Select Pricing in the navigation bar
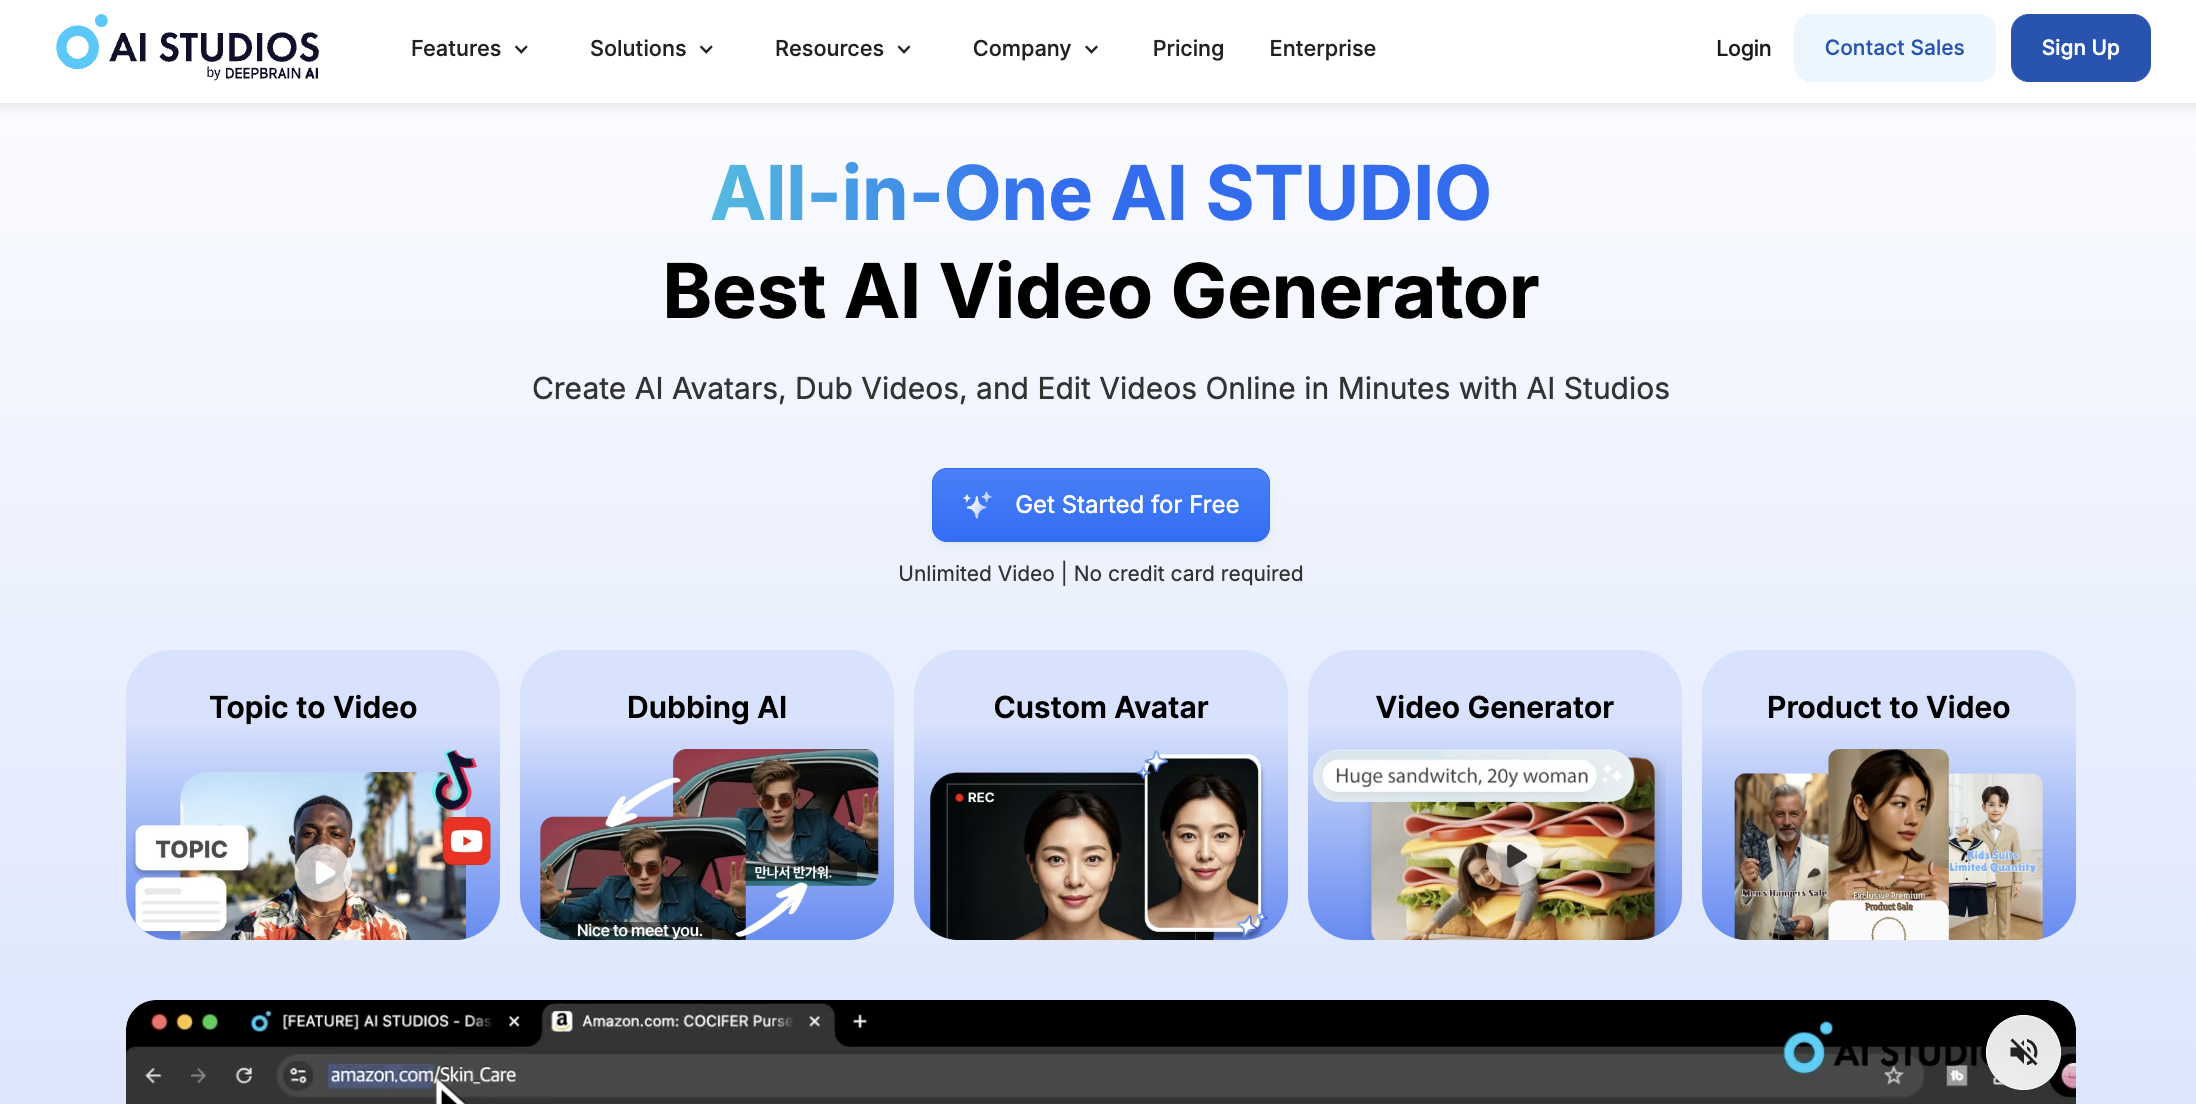This screenshot has width=2196, height=1104. click(x=1187, y=48)
